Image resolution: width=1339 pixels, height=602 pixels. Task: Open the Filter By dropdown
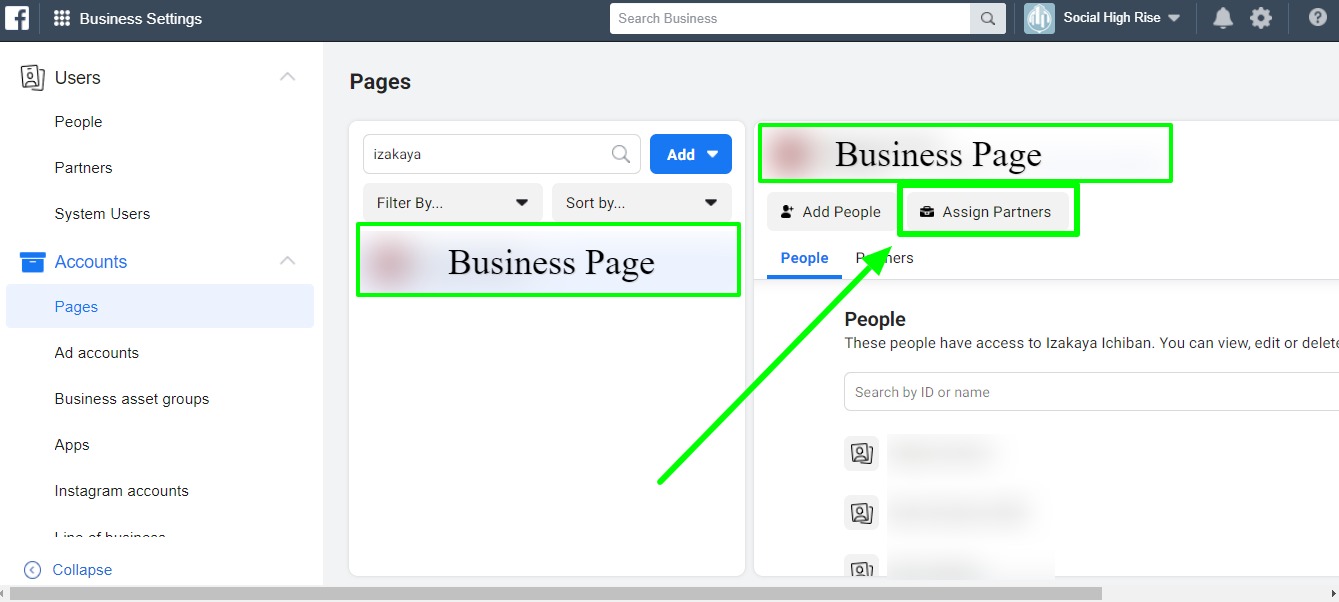(x=453, y=202)
